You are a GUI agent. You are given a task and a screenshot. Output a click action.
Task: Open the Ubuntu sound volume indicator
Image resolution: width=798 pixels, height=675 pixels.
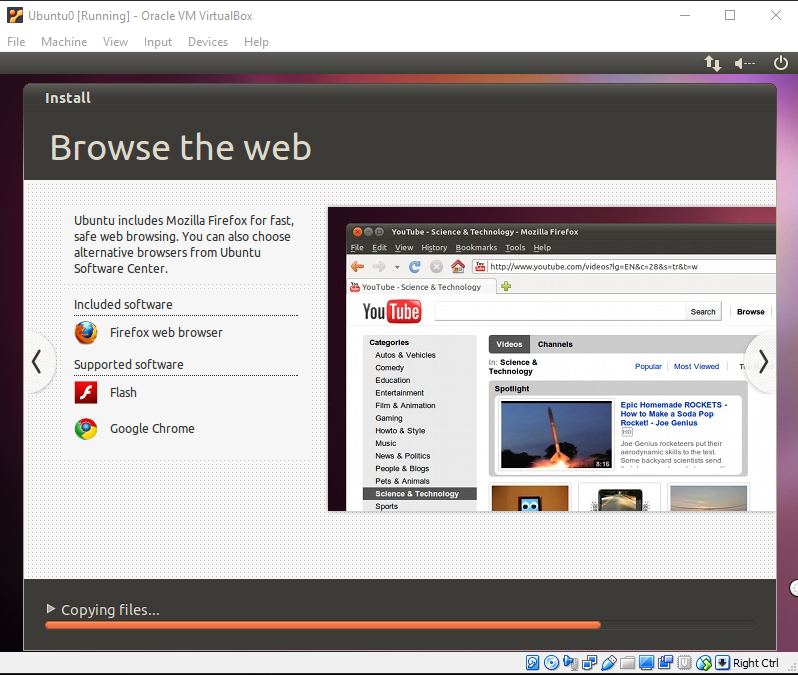click(x=745, y=63)
